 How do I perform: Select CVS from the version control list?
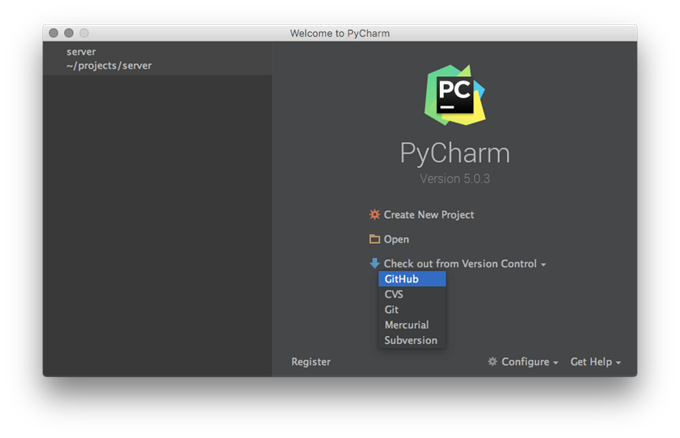click(x=412, y=294)
